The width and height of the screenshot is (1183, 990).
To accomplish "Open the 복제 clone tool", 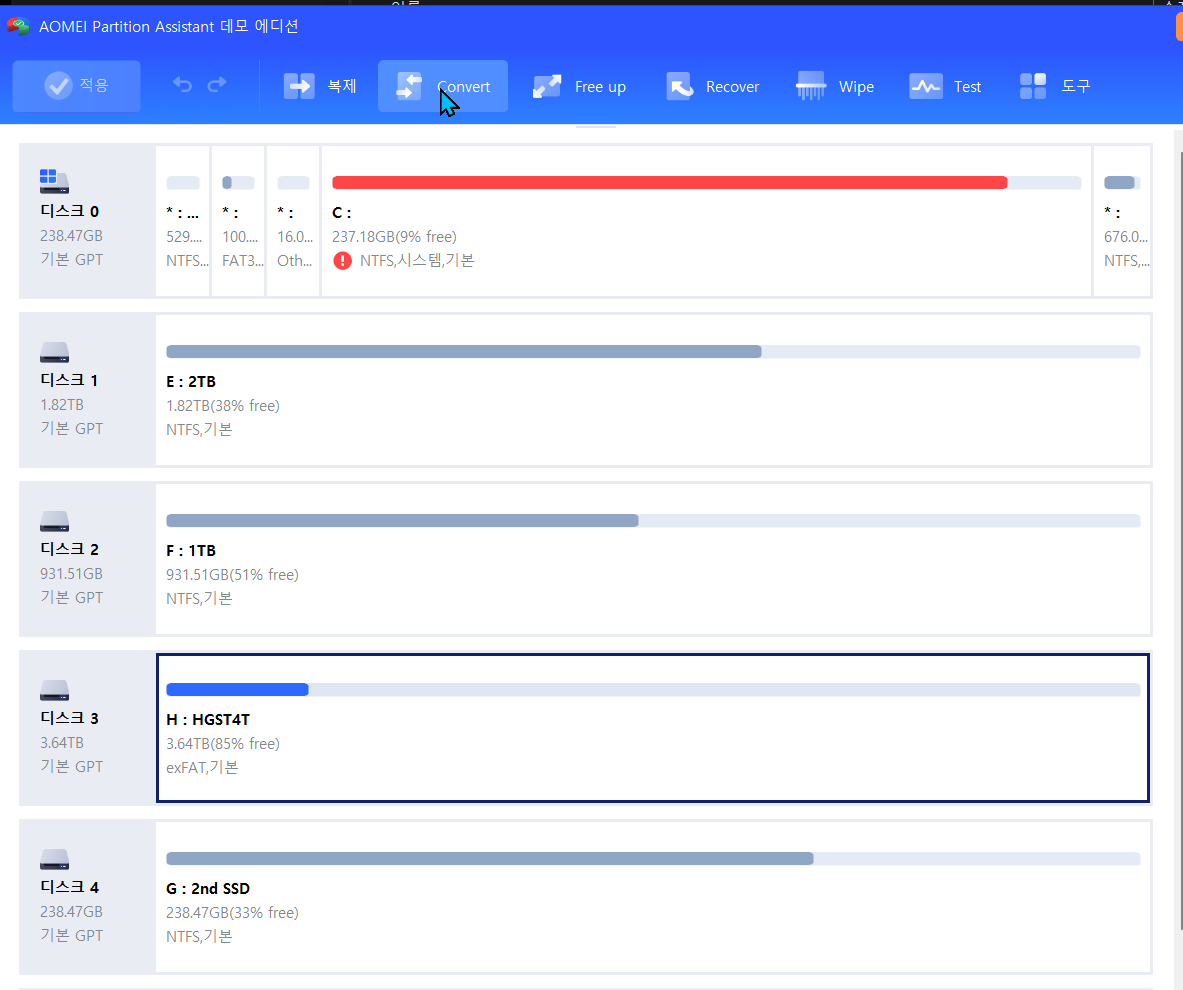I will (320, 86).
